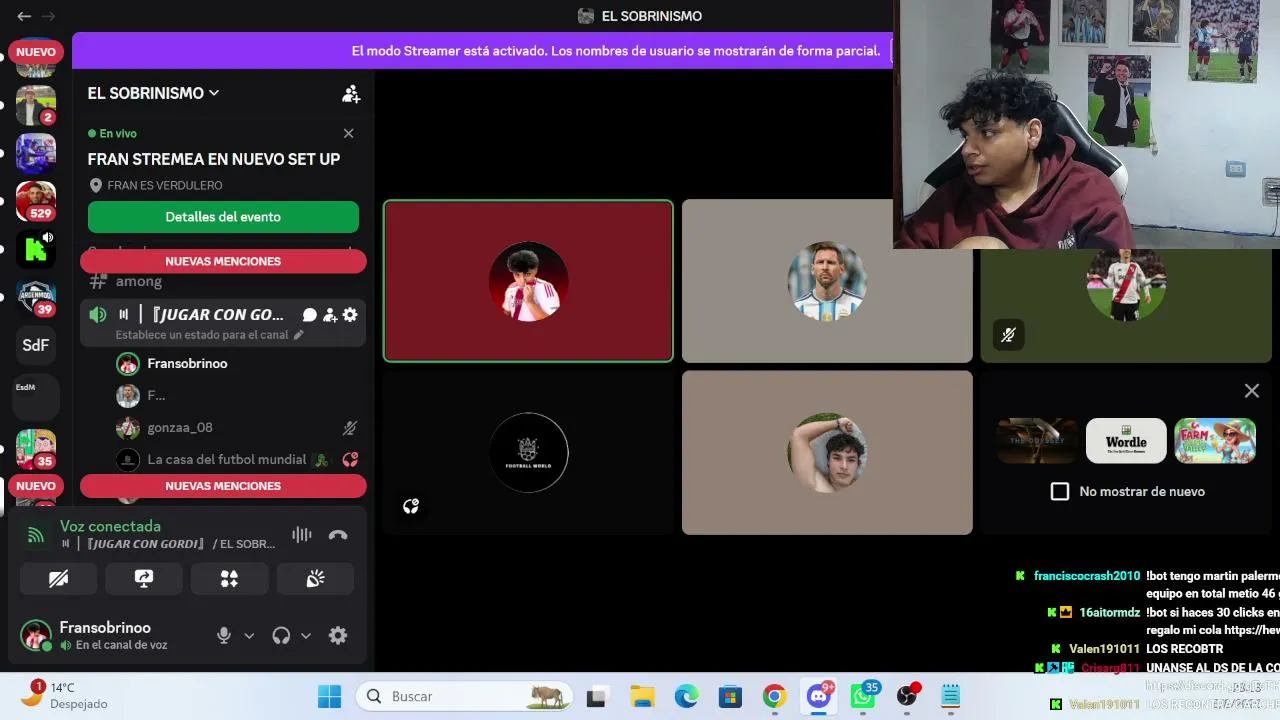Jump to upper NUEVAS MENCIONES pill

(223, 261)
